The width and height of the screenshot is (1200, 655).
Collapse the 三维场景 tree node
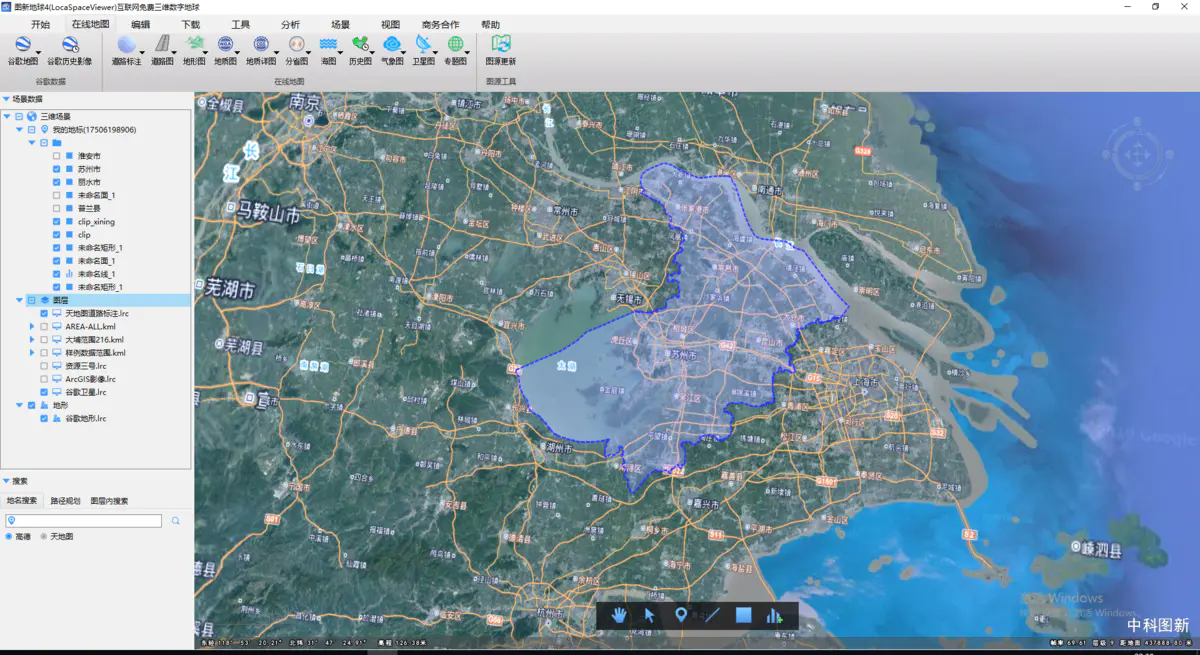pos(7,116)
